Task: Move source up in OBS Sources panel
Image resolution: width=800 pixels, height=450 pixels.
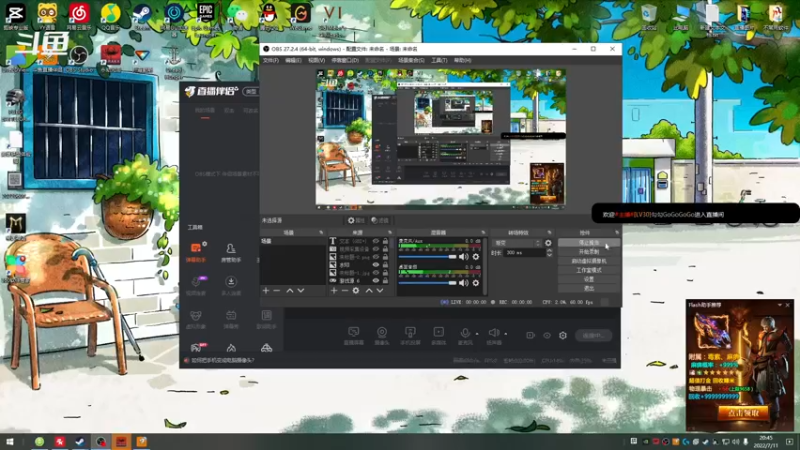Action: [369, 290]
